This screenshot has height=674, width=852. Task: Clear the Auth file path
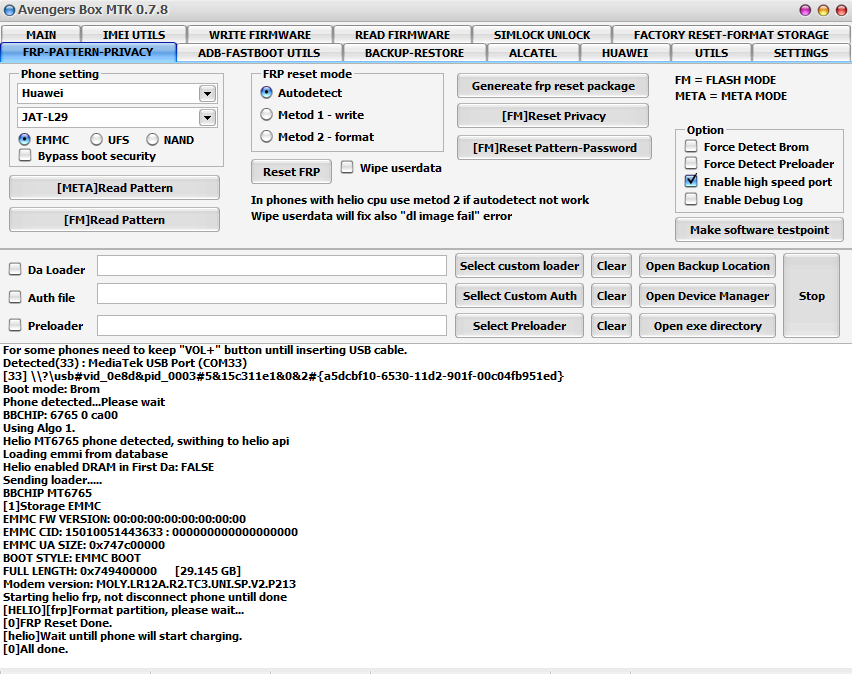(x=611, y=296)
